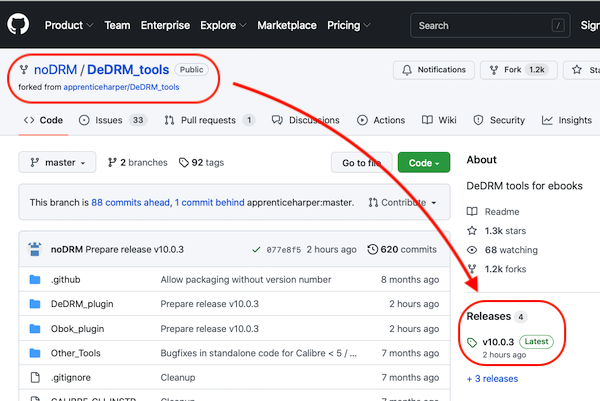Open the 1 commit behind comparison
This screenshot has width=600, height=401.
(209, 202)
